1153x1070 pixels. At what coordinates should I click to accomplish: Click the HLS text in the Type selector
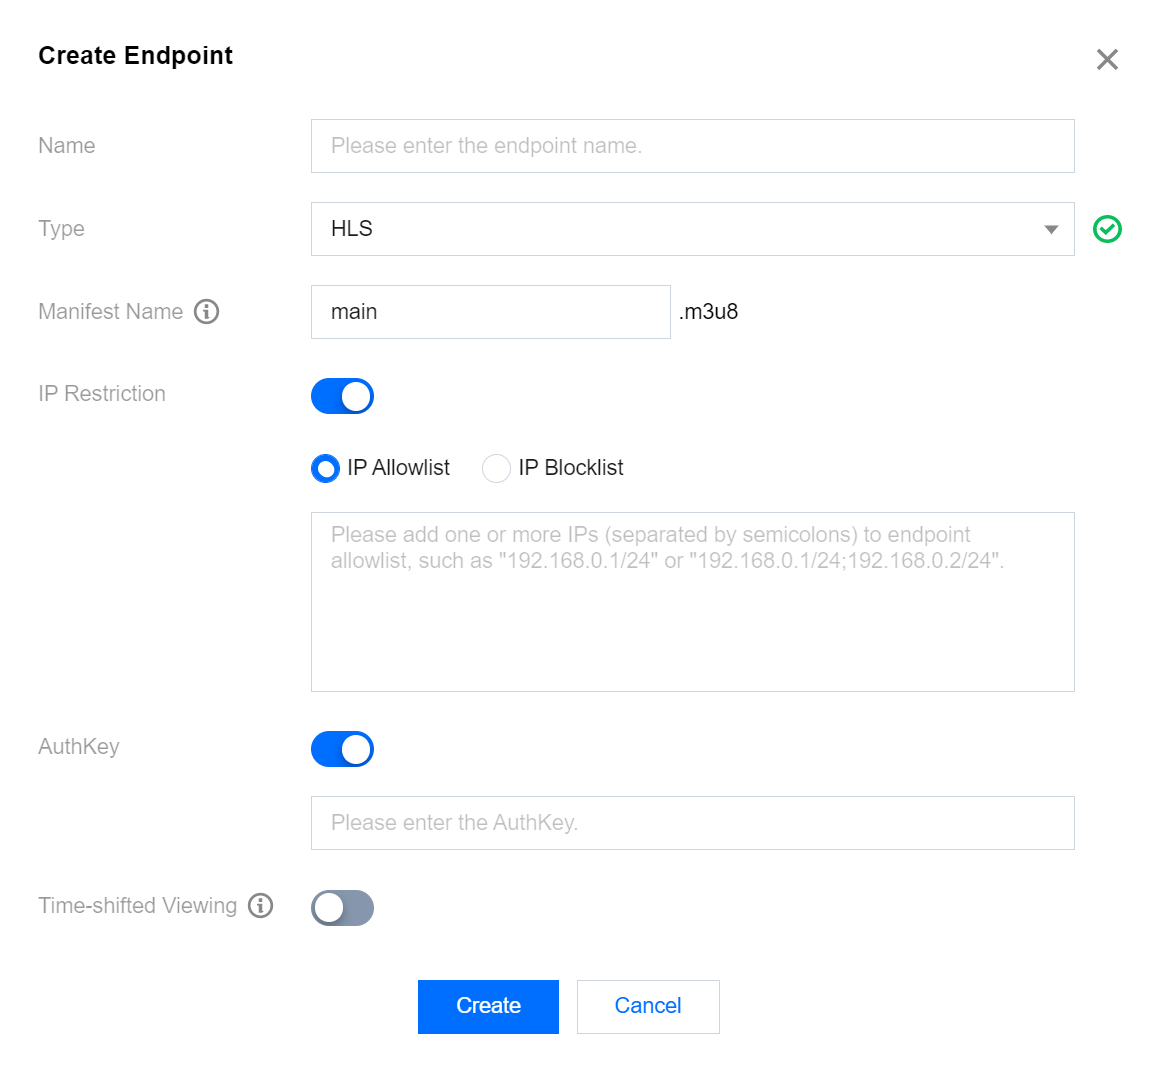tap(352, 229)
